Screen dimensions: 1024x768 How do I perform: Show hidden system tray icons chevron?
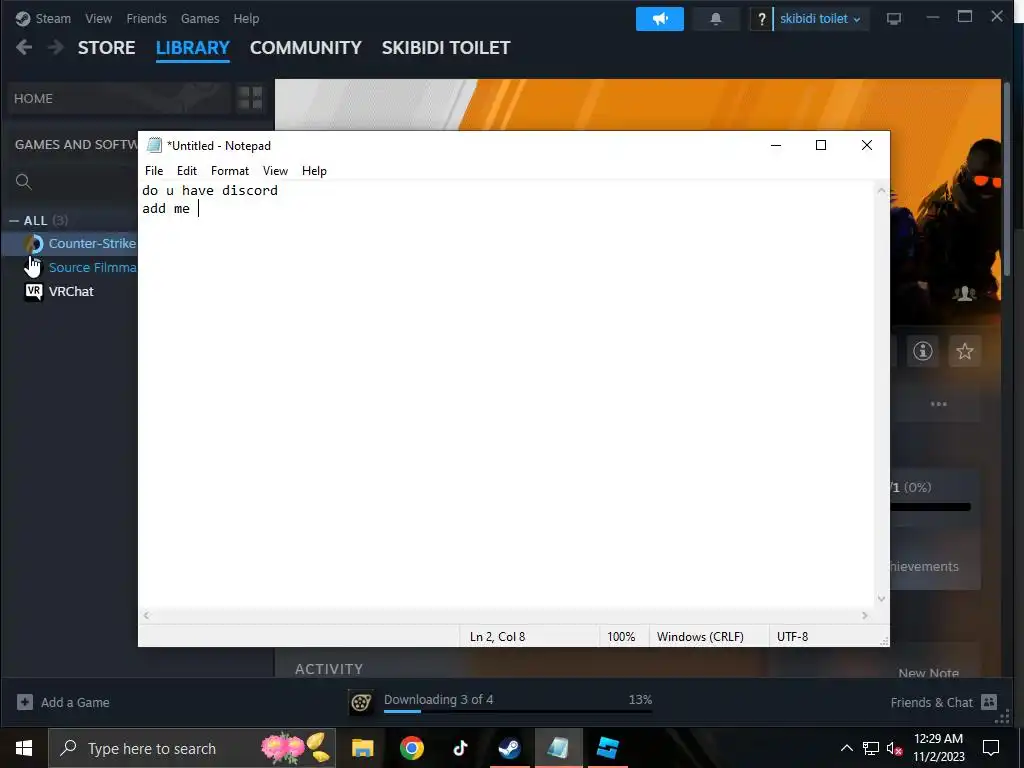click(x=846, y=748)
